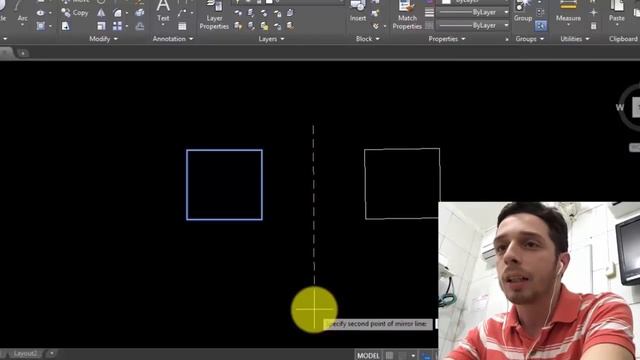Select the Arc drawing tool
The image size is (640, 360).
coord(22,12)
